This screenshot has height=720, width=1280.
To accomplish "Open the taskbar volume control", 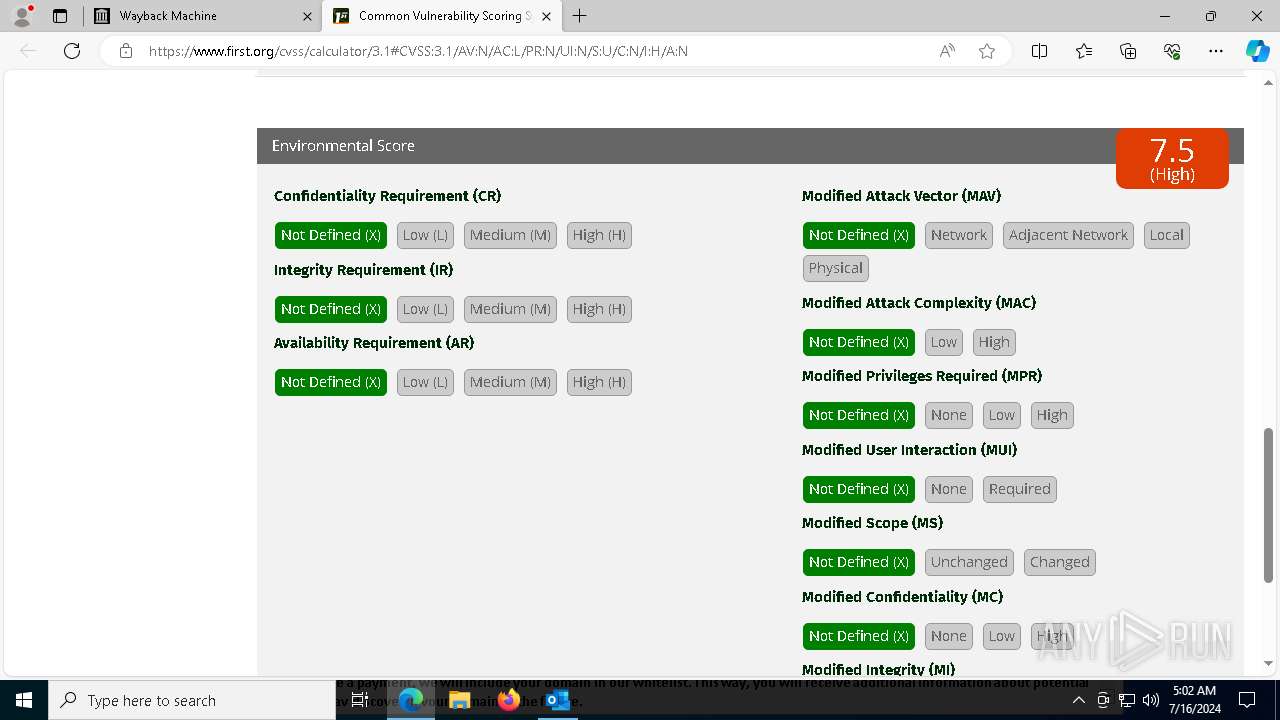I will pyautogui.click(x=1151, y=700).
